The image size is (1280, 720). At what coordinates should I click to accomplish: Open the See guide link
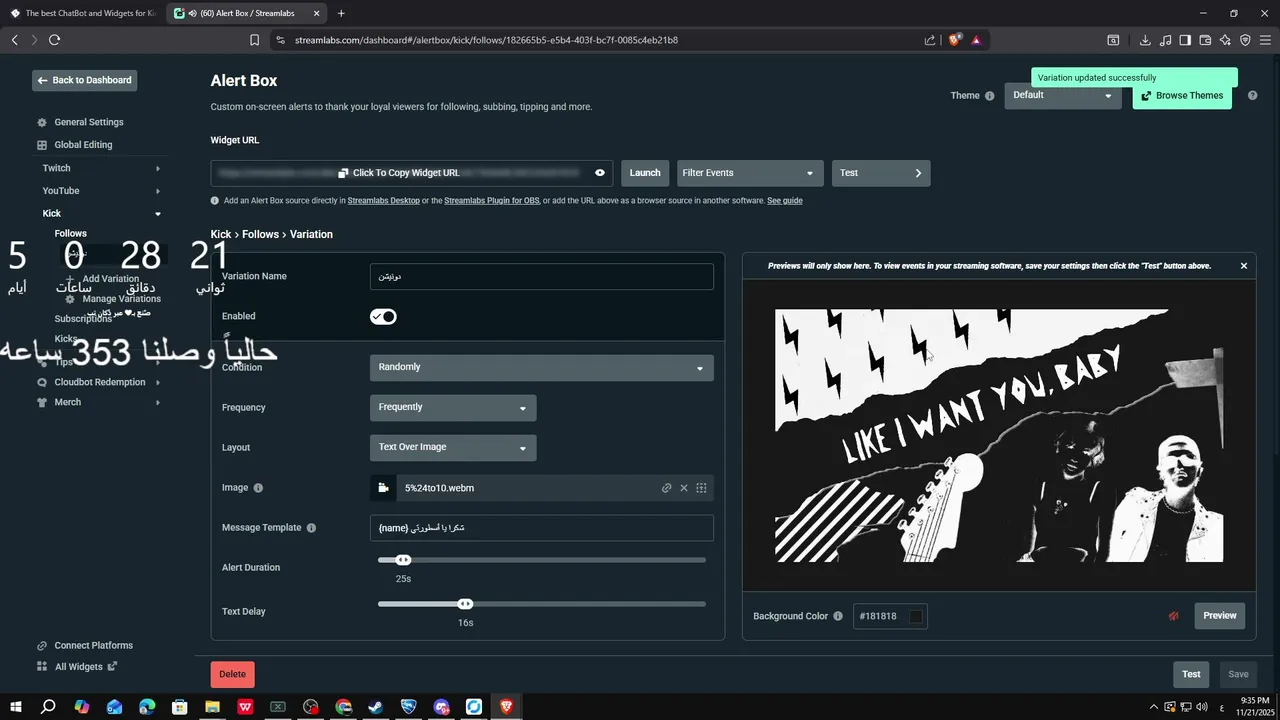coord(785,201)
